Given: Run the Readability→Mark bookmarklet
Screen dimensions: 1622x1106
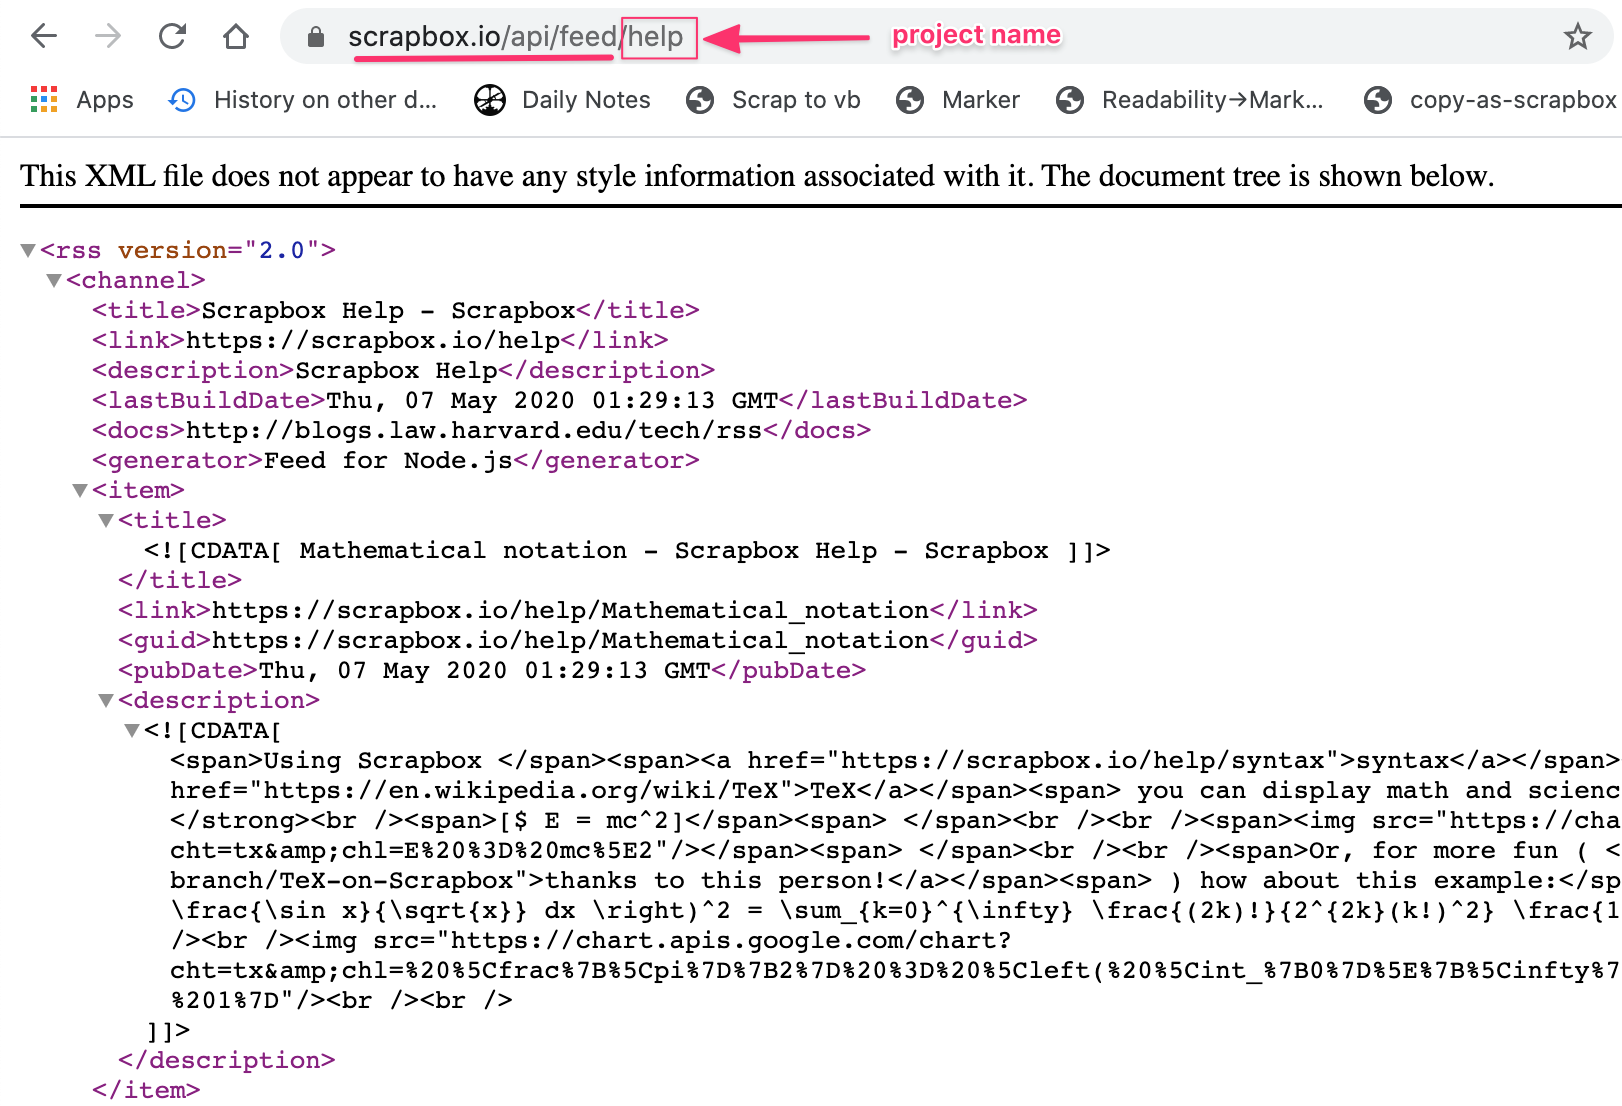Looking at the screenshot, I should tap(1190, 100).
